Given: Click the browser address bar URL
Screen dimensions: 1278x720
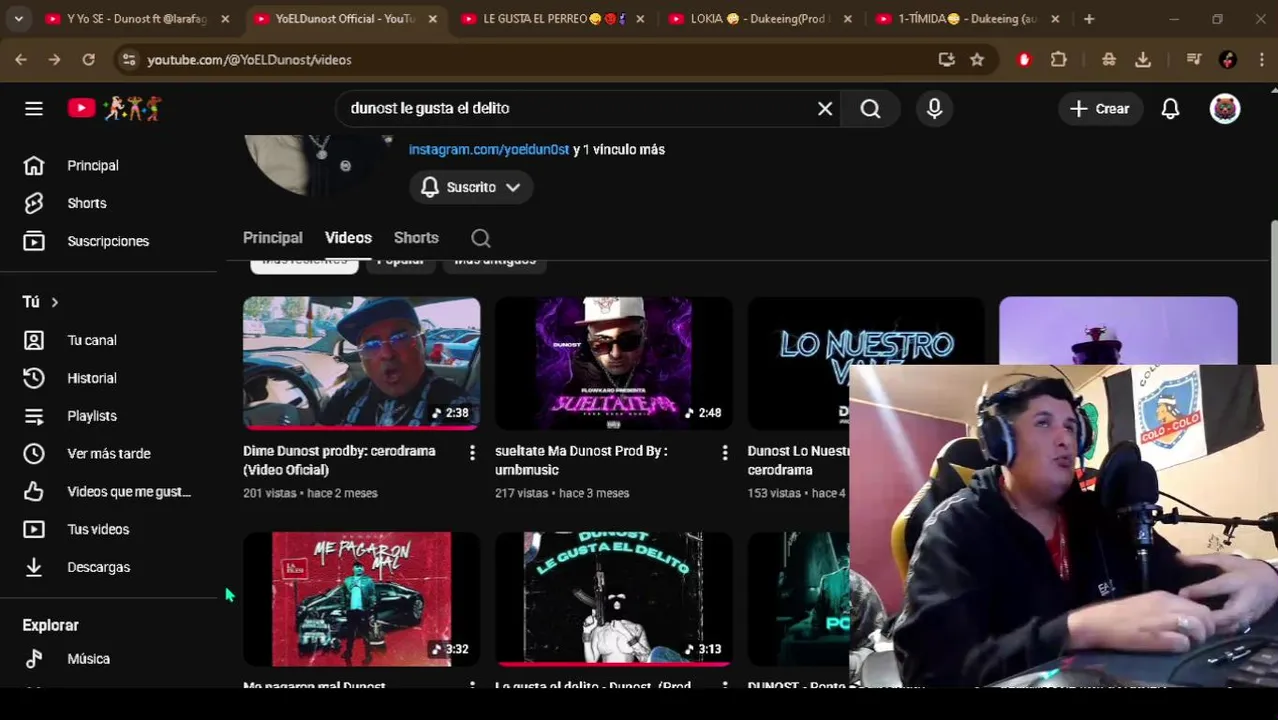Looking at the screenshot, I should [x=249, y=60].
